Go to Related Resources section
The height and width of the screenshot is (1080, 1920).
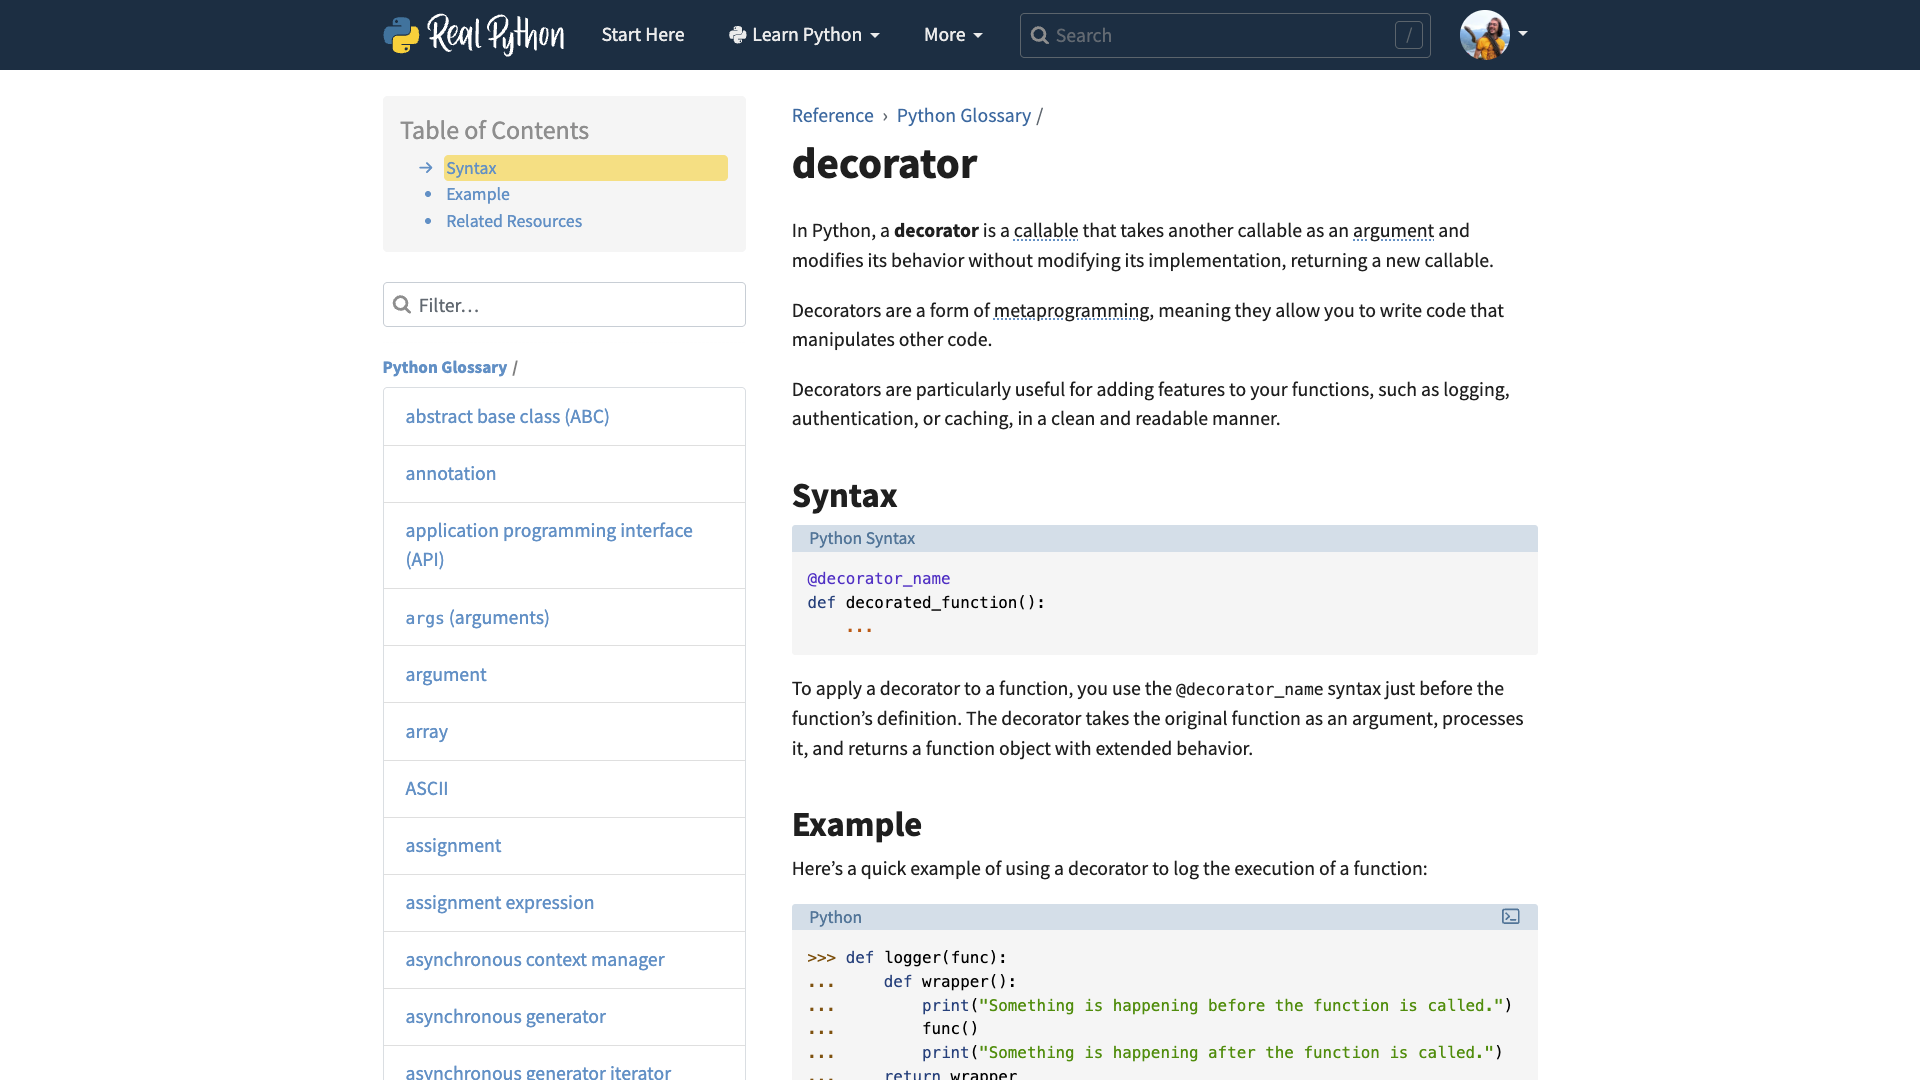[x=513, y=221]
